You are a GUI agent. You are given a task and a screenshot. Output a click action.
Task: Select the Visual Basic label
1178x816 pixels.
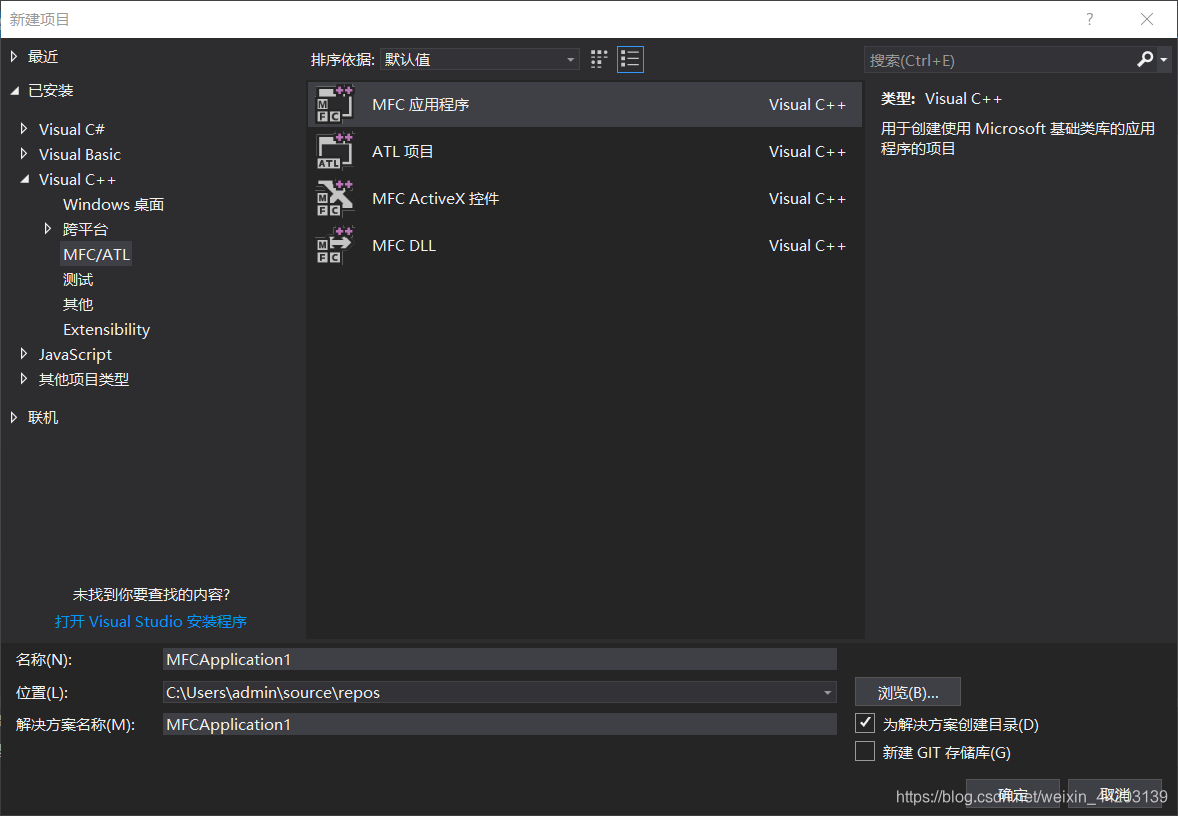click(x=80, y=154)
